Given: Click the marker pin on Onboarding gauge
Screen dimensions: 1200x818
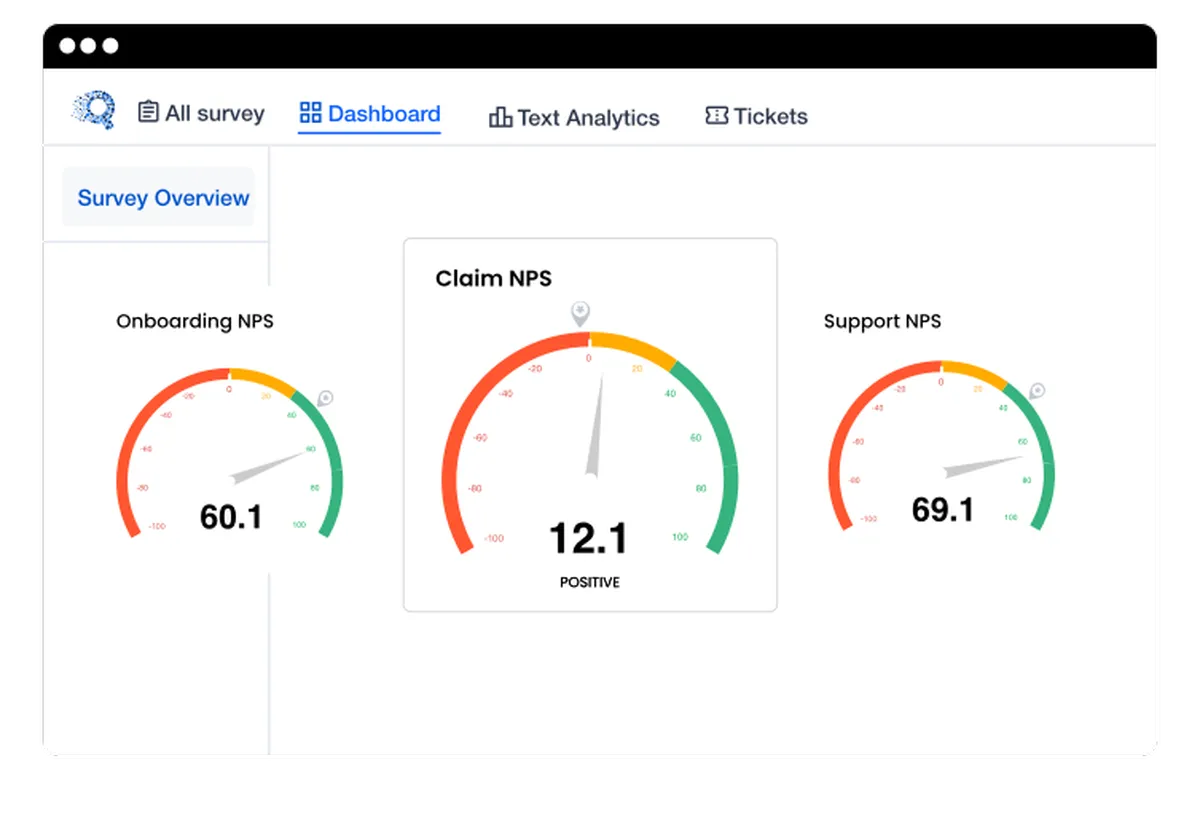Looking at the screenshot, I should point(324,399).
